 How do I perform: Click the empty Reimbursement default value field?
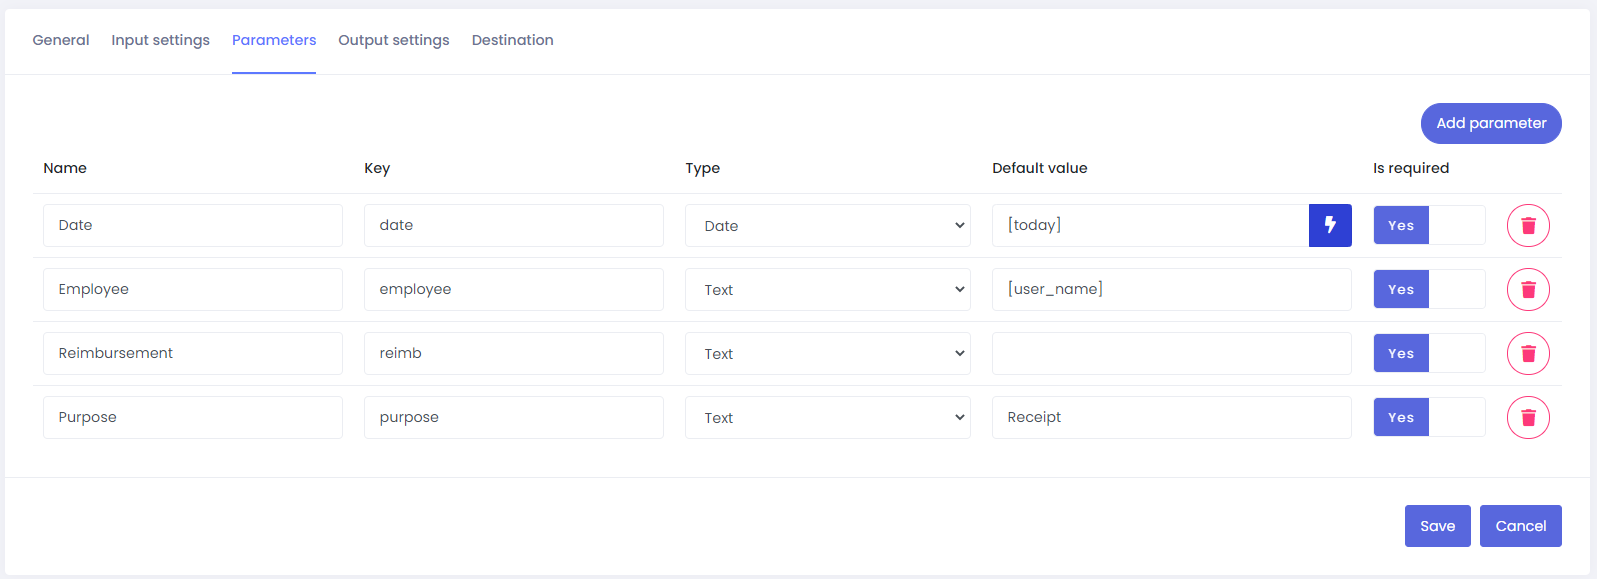click(x=1172, y=353)
